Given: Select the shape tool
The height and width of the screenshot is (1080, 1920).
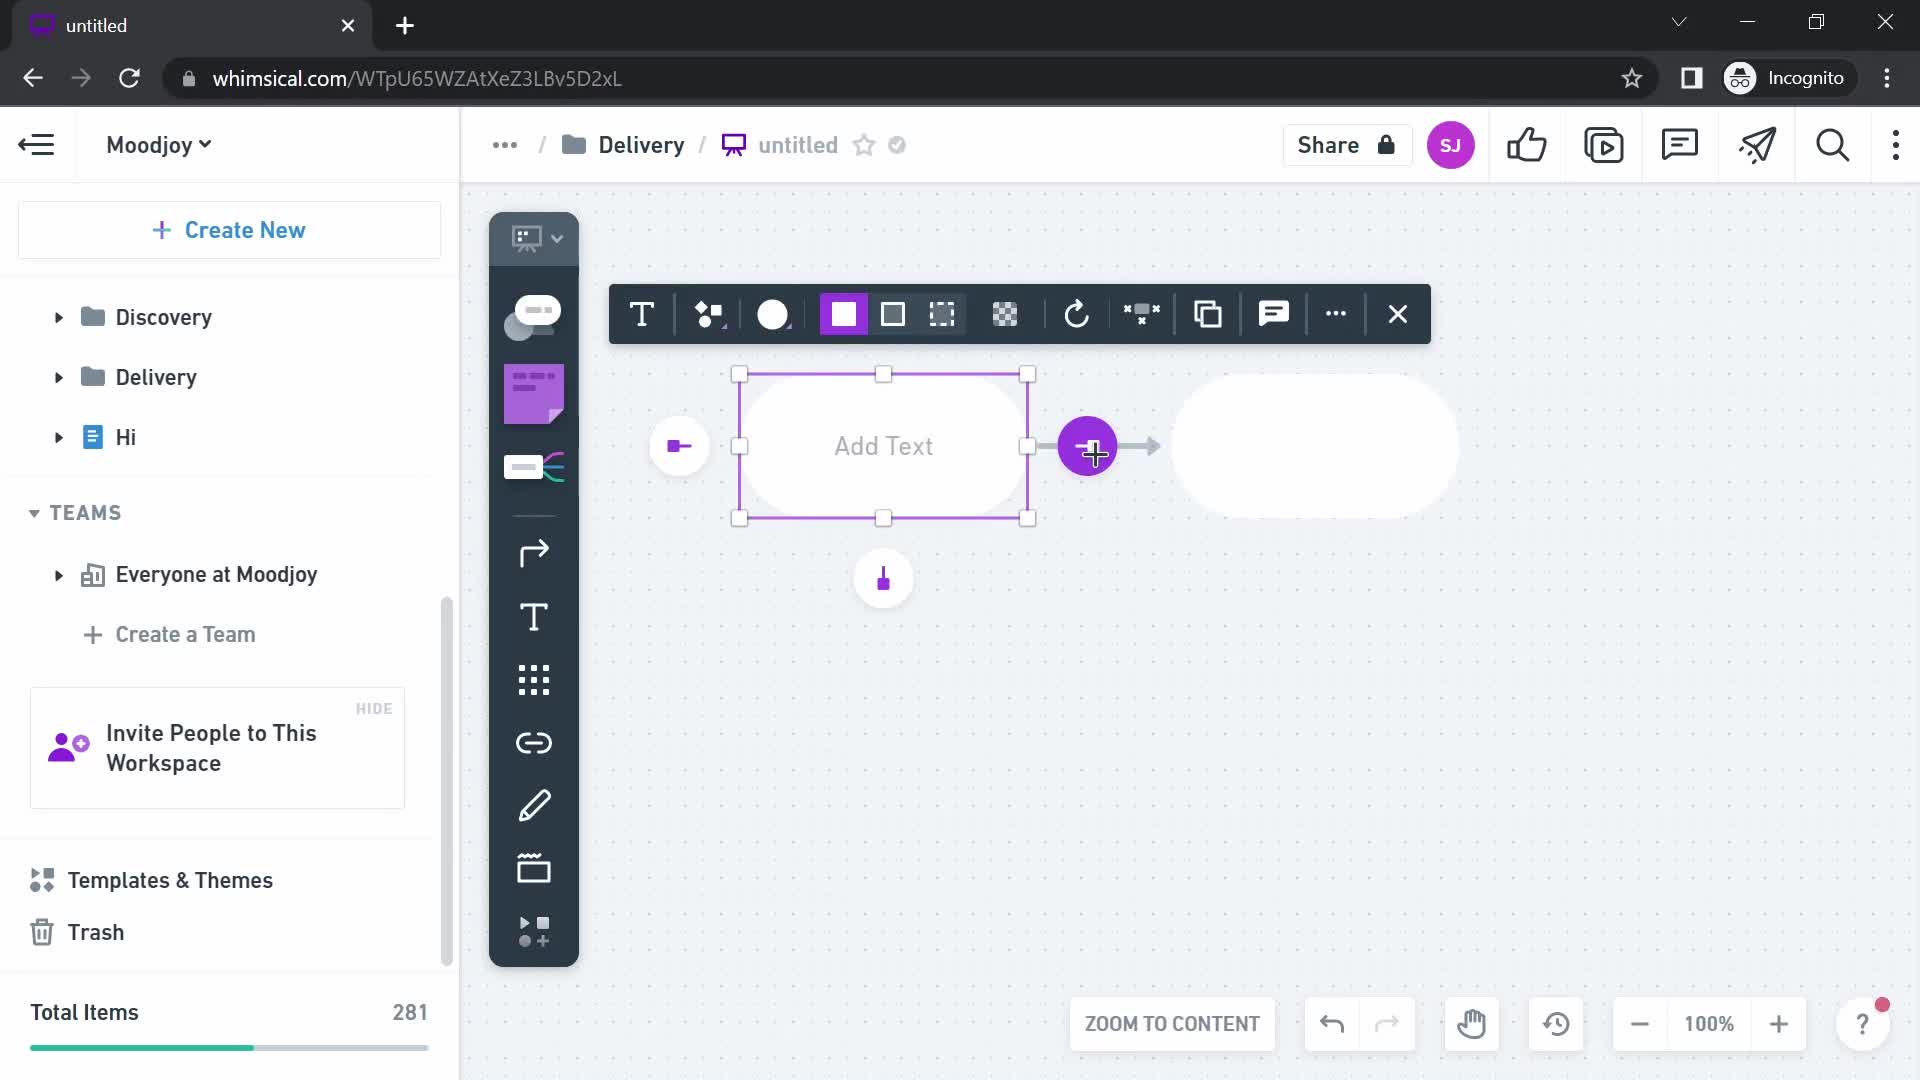Looking at the screenshot, I should tap(533, 317).
